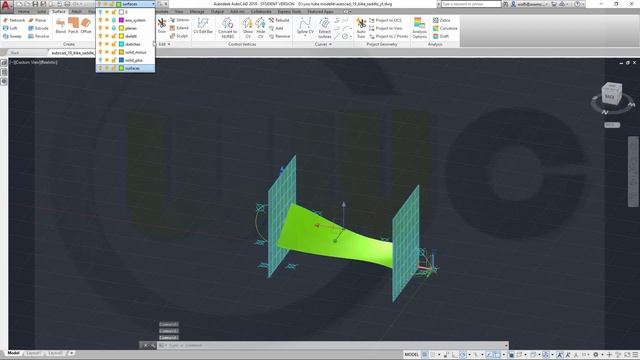
Task: Open the view cube WCS dropdown
Action: 612,125
